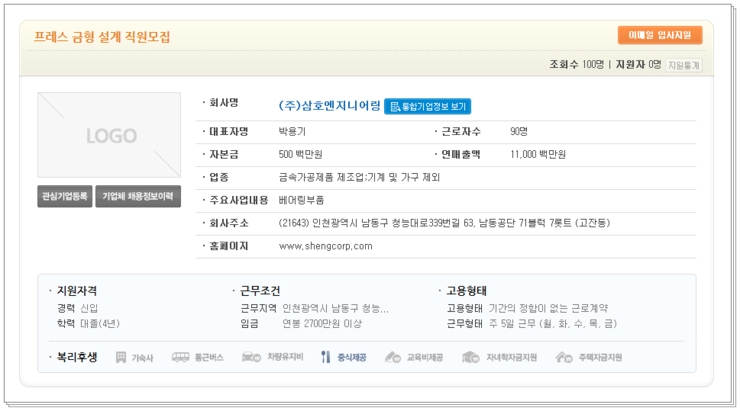Click the 근무조건 section heading
740x411 pixels.
(260, 291)
